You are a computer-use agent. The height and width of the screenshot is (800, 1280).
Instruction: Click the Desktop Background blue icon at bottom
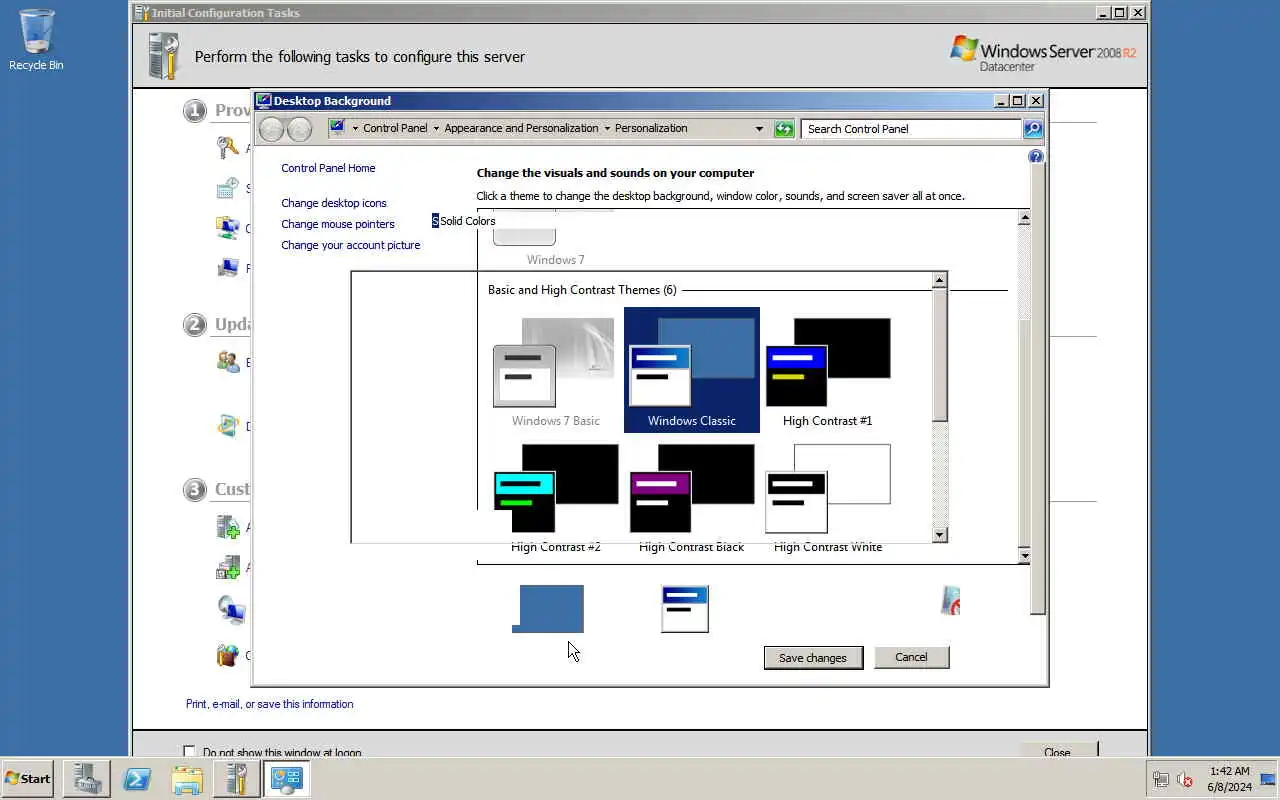coord(548,609)
